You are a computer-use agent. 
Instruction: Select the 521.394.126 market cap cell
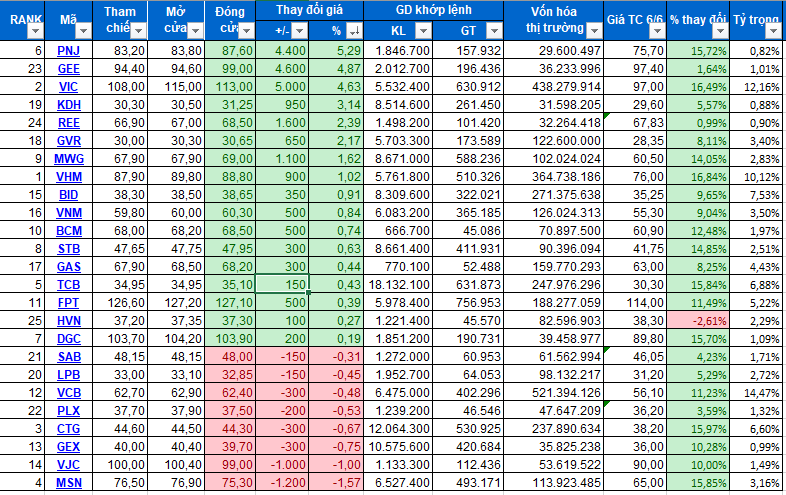[x=553, y=393]
